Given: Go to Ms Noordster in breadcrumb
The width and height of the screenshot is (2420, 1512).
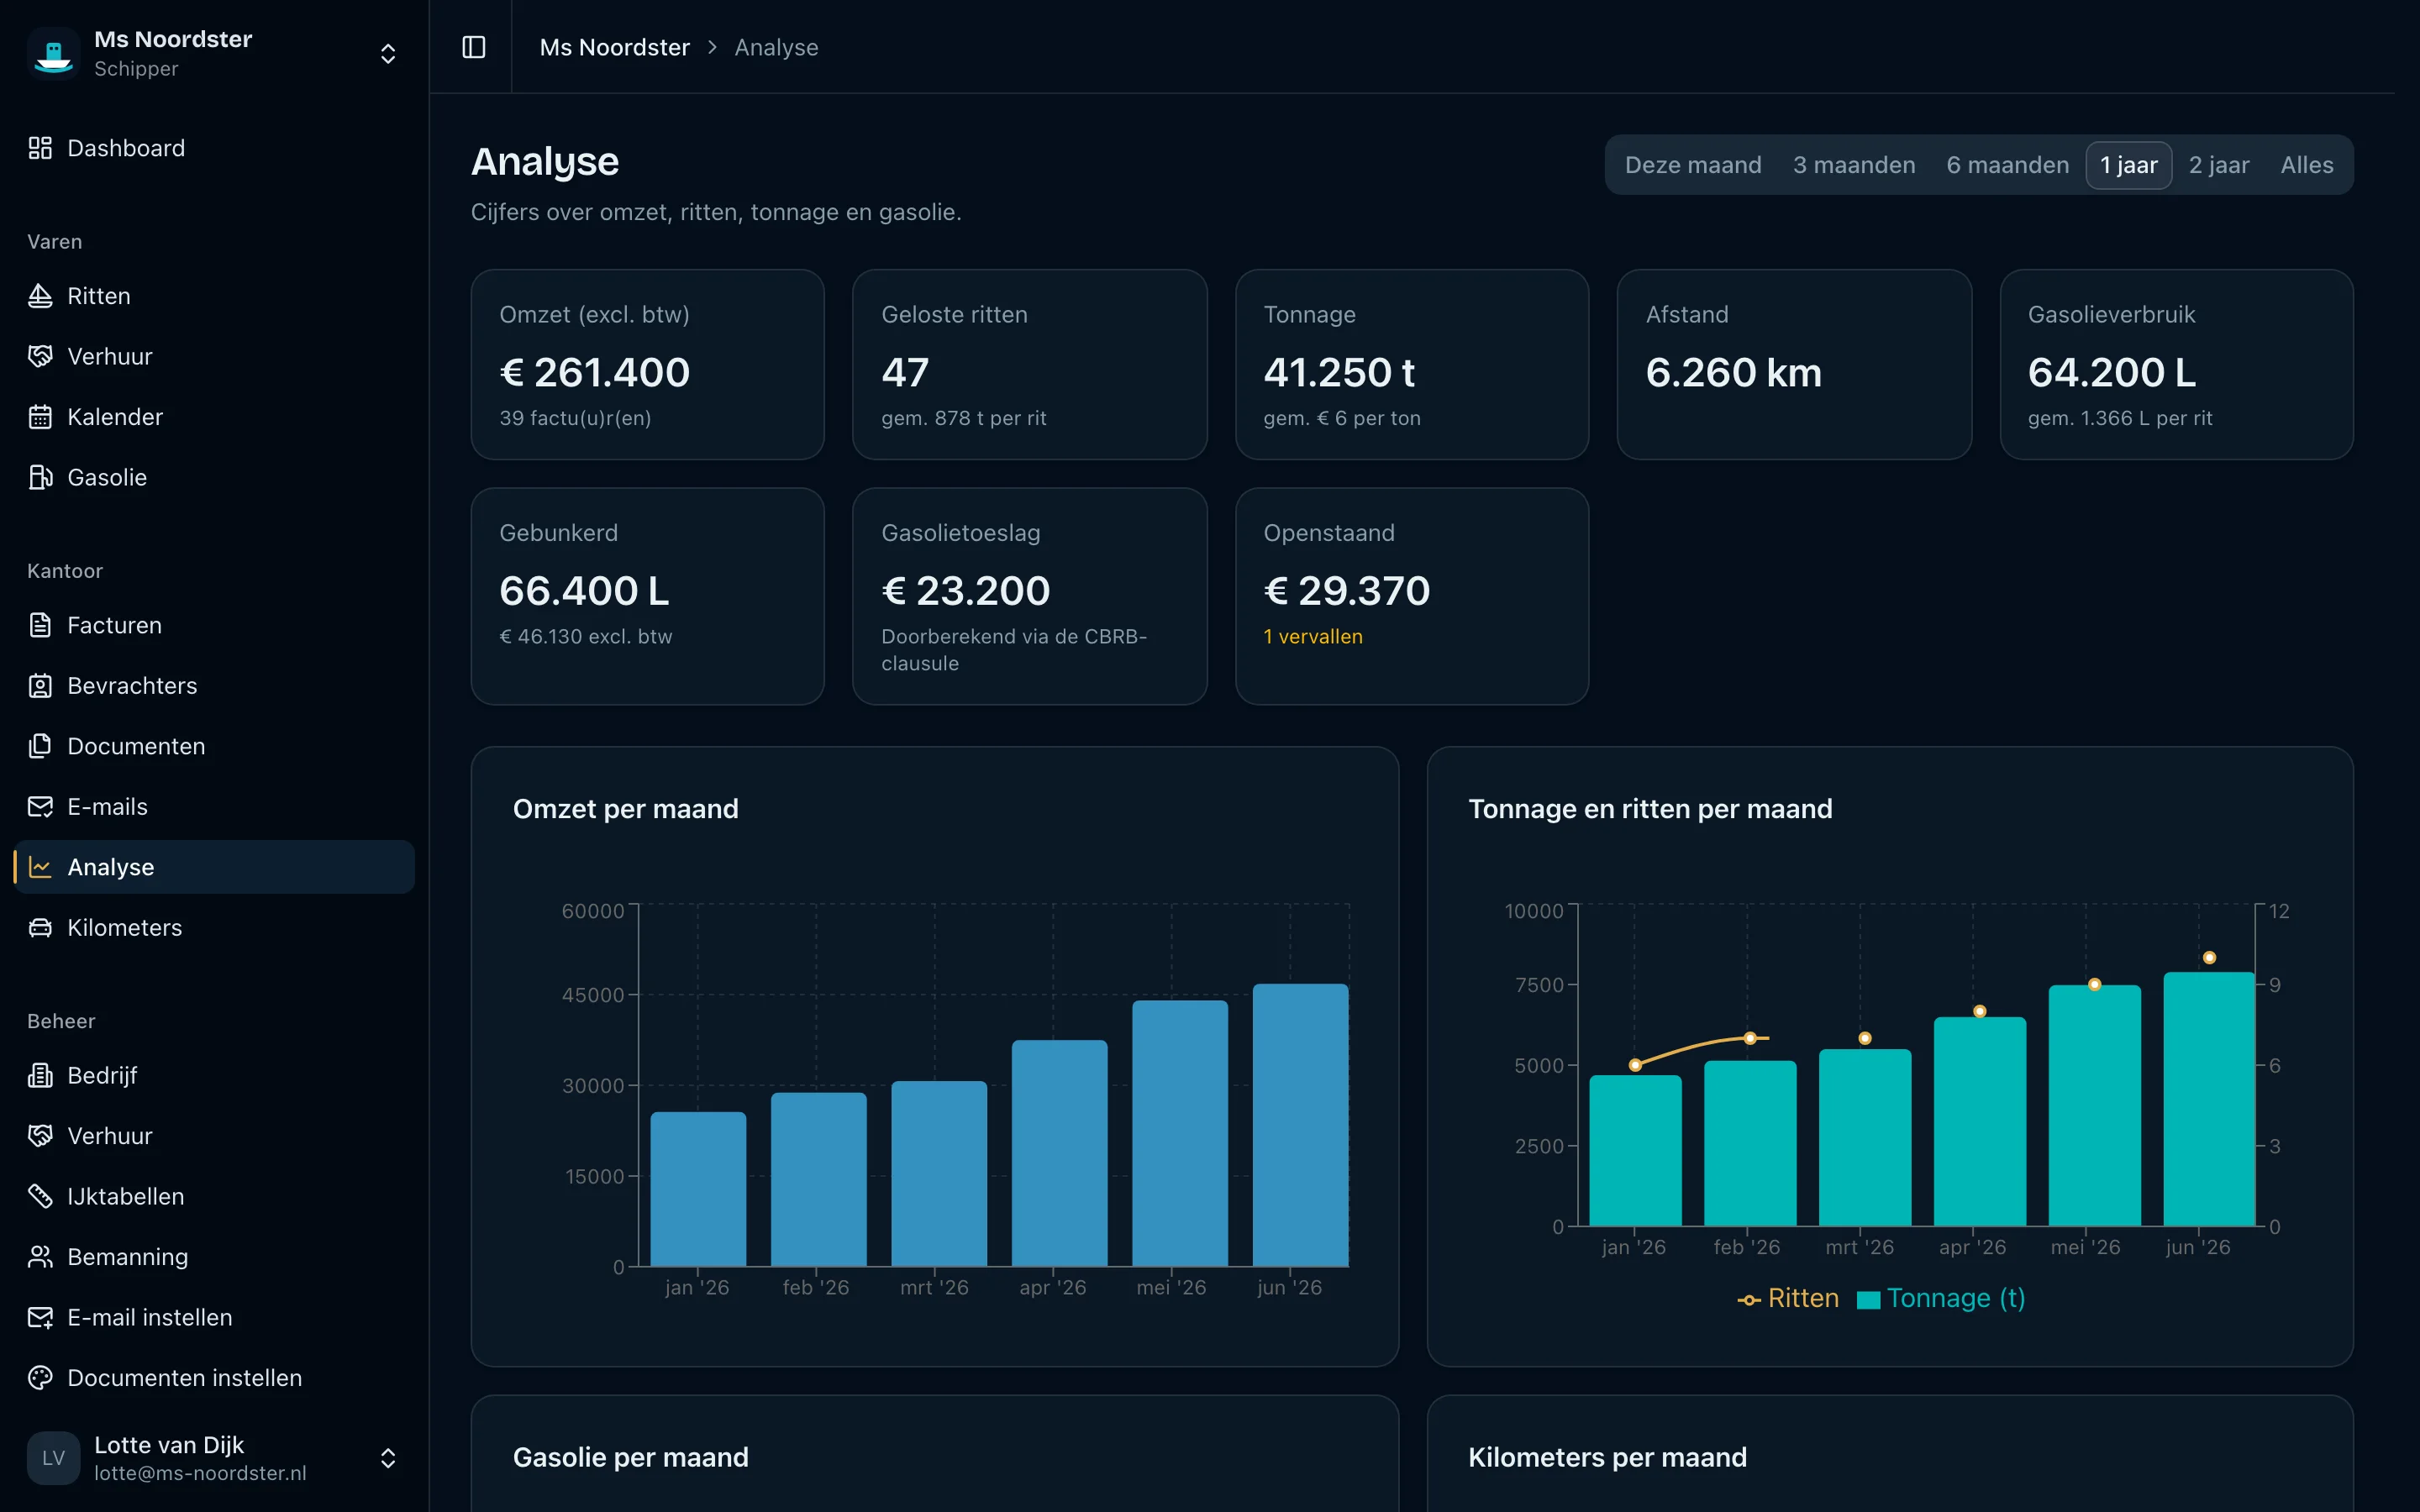Looking at the screenshot, I should tap(614, 47).
